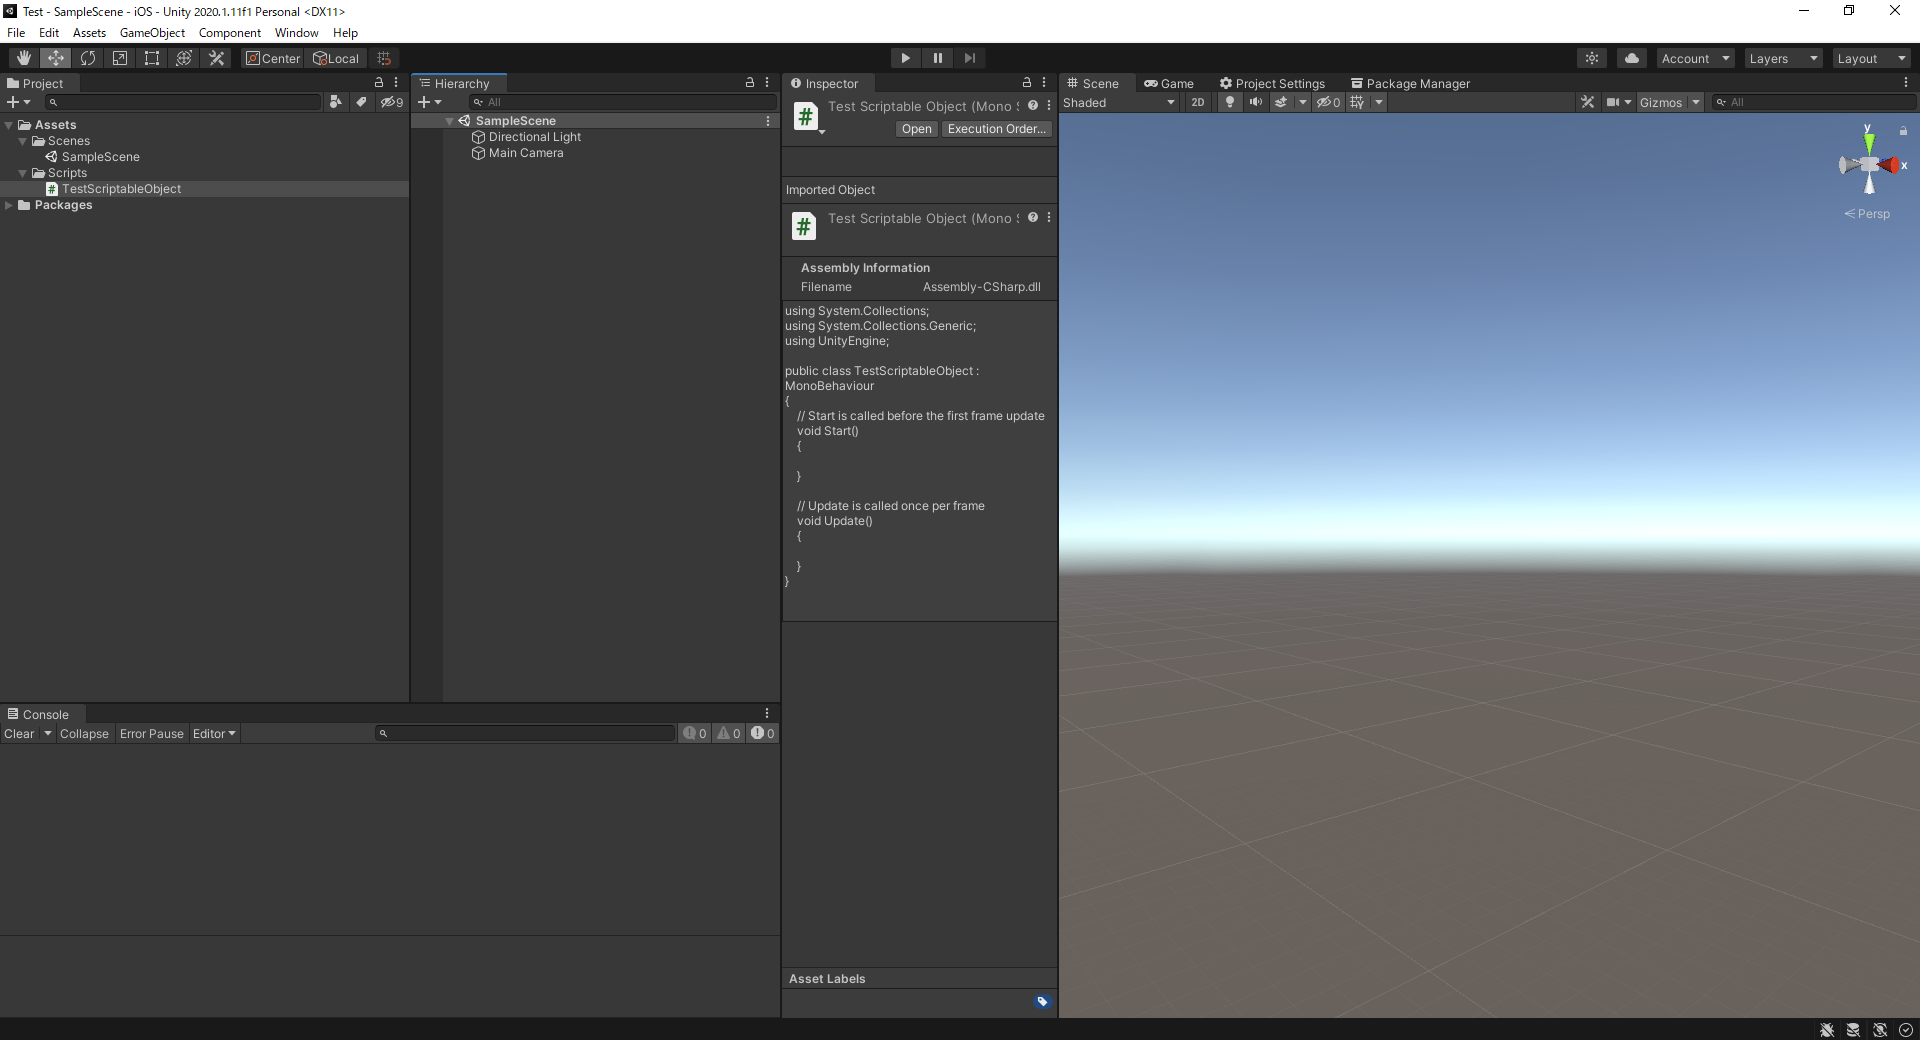The width and height of the screenshot is (1920, 1040).
Task: Click the Step frame button
Action: click(969, 58)
